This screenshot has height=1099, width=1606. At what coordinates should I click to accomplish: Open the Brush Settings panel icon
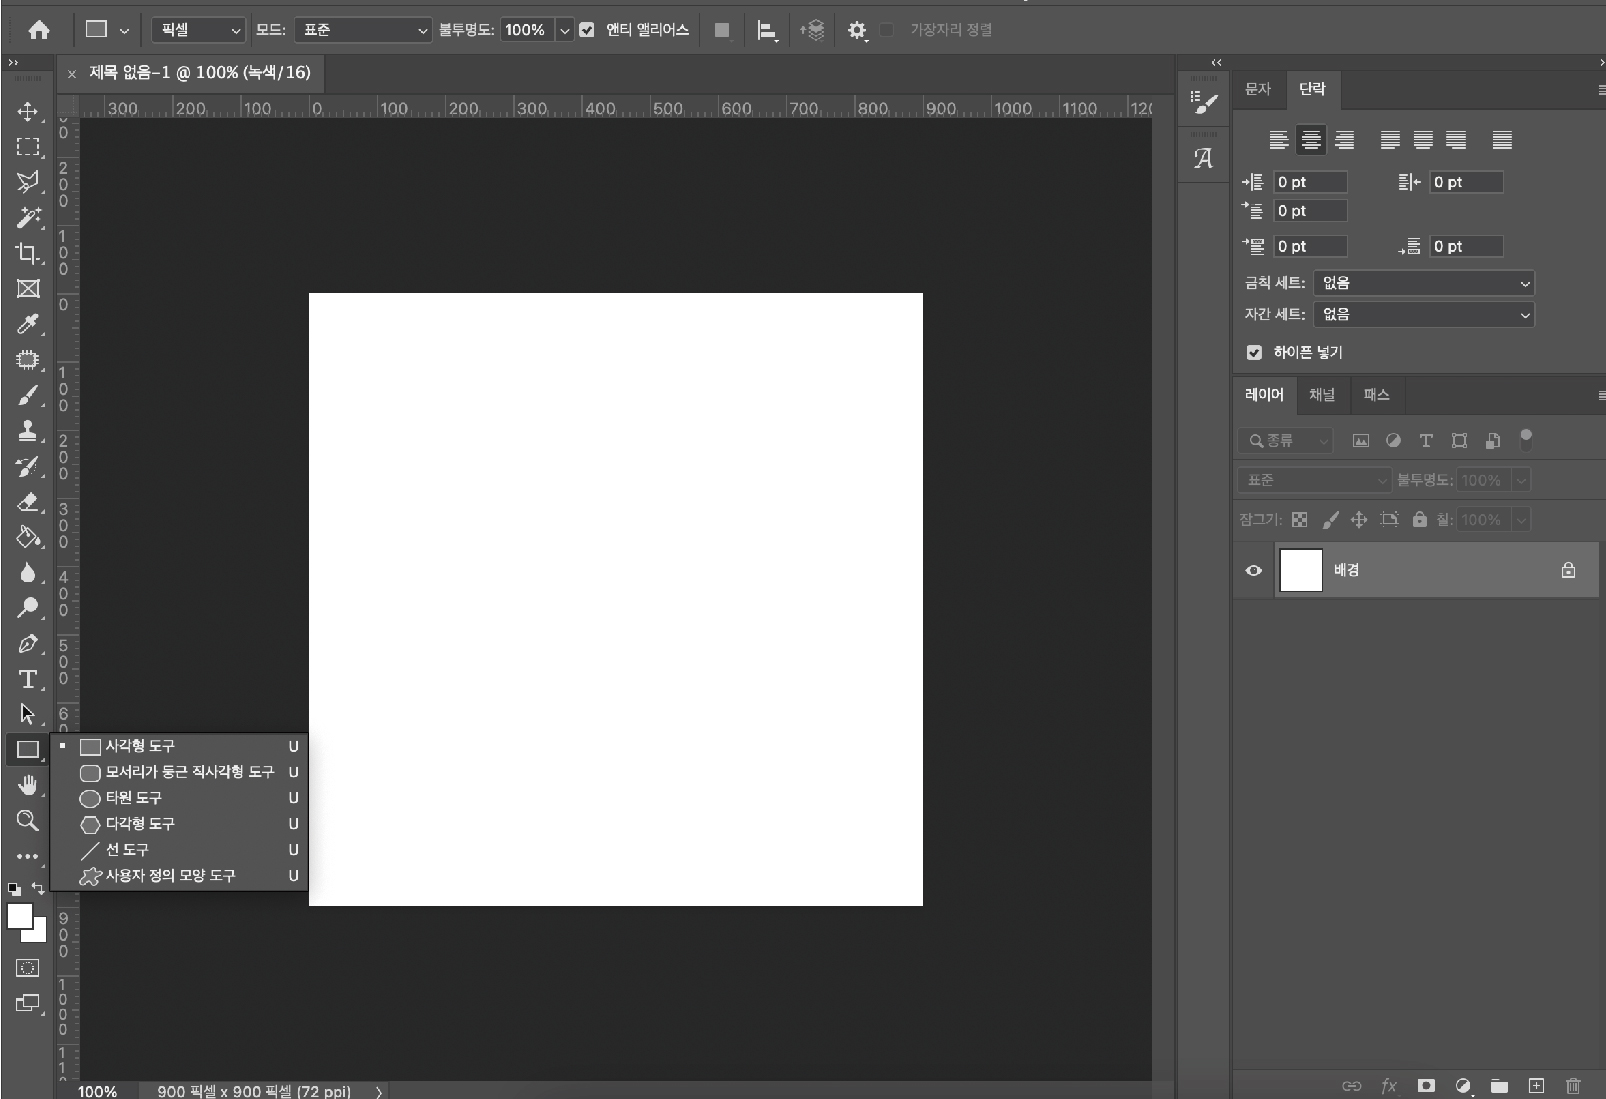pyautogui.click(x=1204, y=102)
